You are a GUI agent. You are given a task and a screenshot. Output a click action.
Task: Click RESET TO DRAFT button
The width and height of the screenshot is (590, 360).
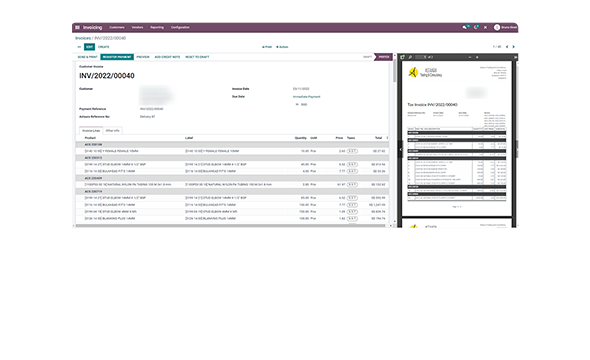click(197, 57)
